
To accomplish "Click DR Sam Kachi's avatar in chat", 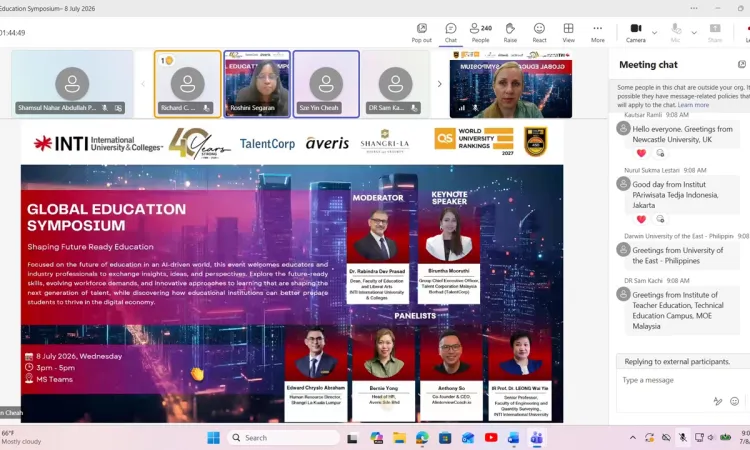I will point(623,294).
